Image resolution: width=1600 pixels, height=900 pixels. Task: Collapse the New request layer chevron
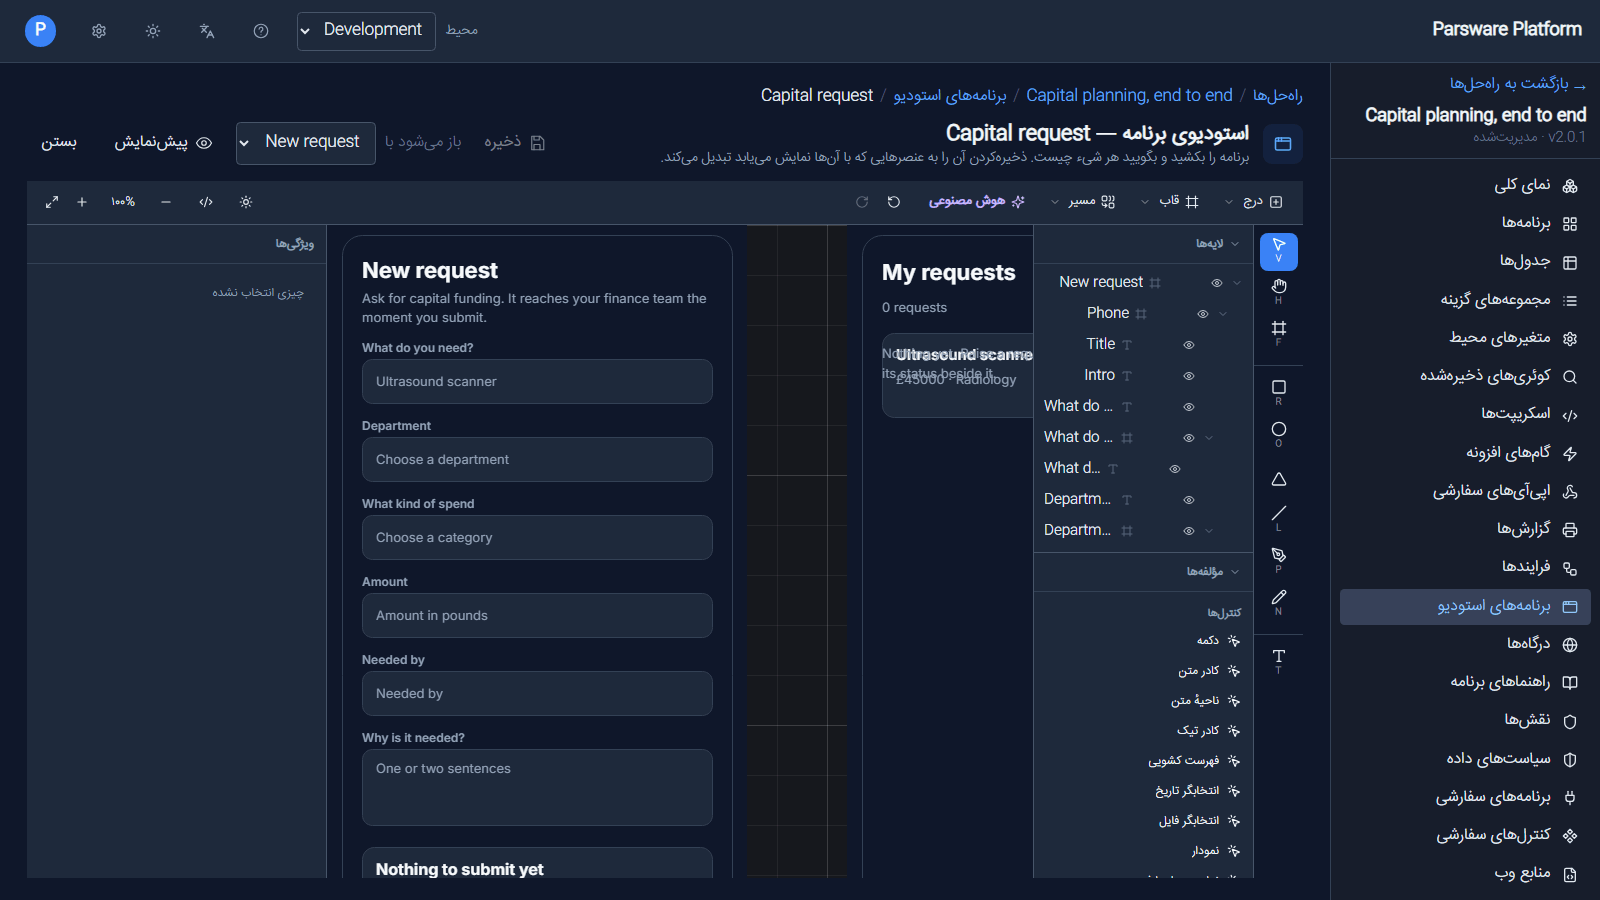(x=1237, y=283)
